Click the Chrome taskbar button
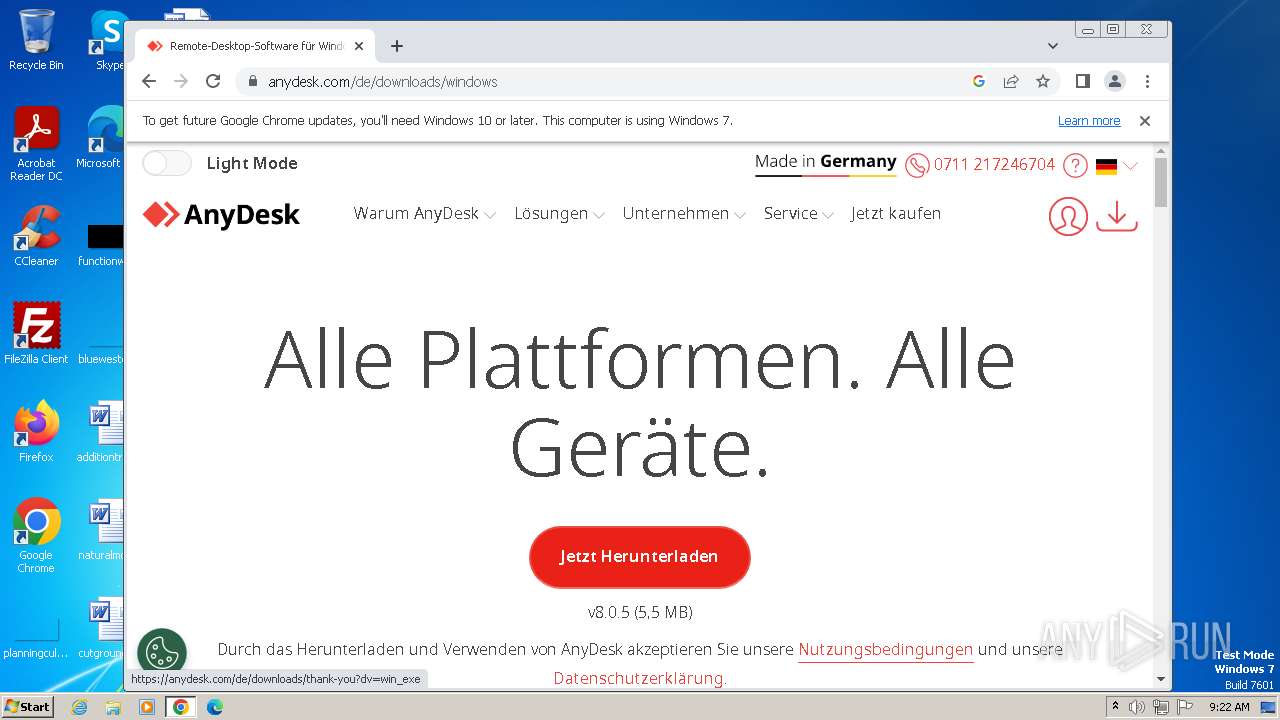The width and height of the screenshot is (1280, 720). [181, 707]
